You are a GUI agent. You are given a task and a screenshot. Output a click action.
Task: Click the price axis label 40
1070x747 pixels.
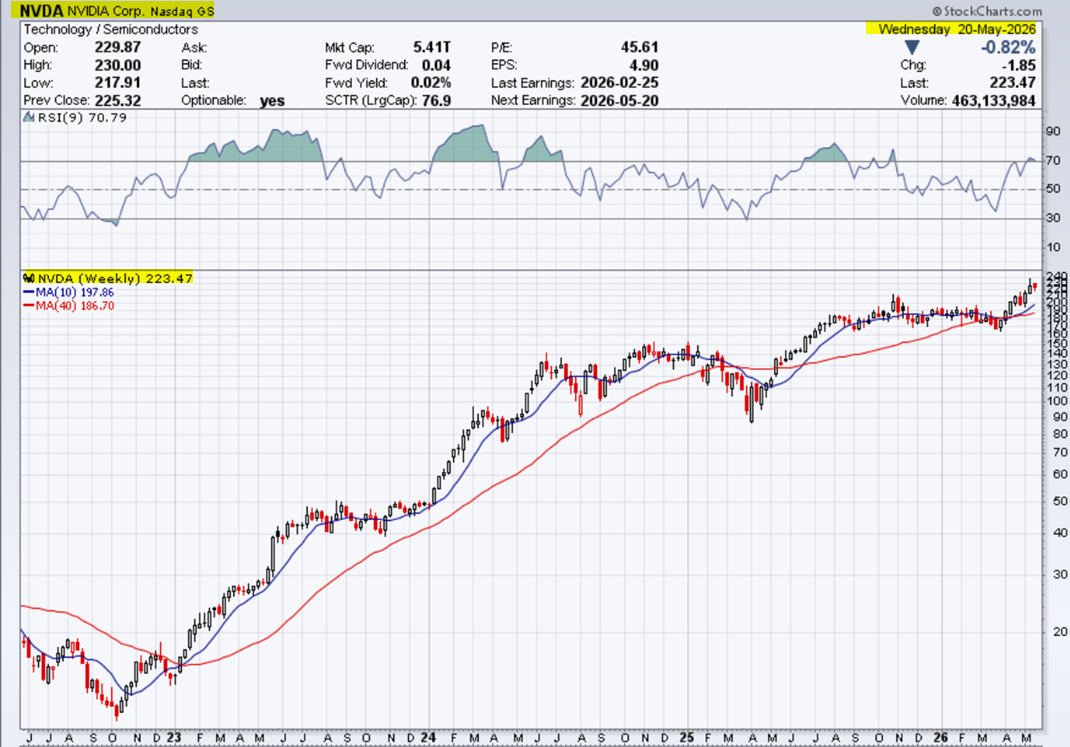tap(1060, 533)
